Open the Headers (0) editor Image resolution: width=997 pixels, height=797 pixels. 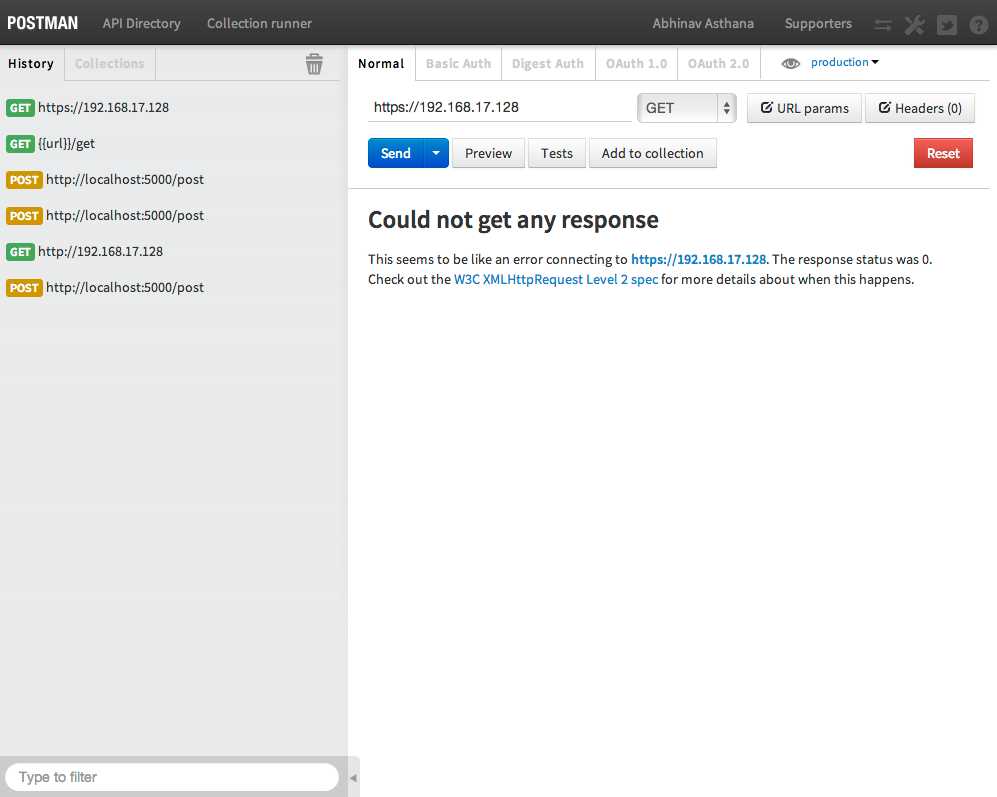pos(920,108)
